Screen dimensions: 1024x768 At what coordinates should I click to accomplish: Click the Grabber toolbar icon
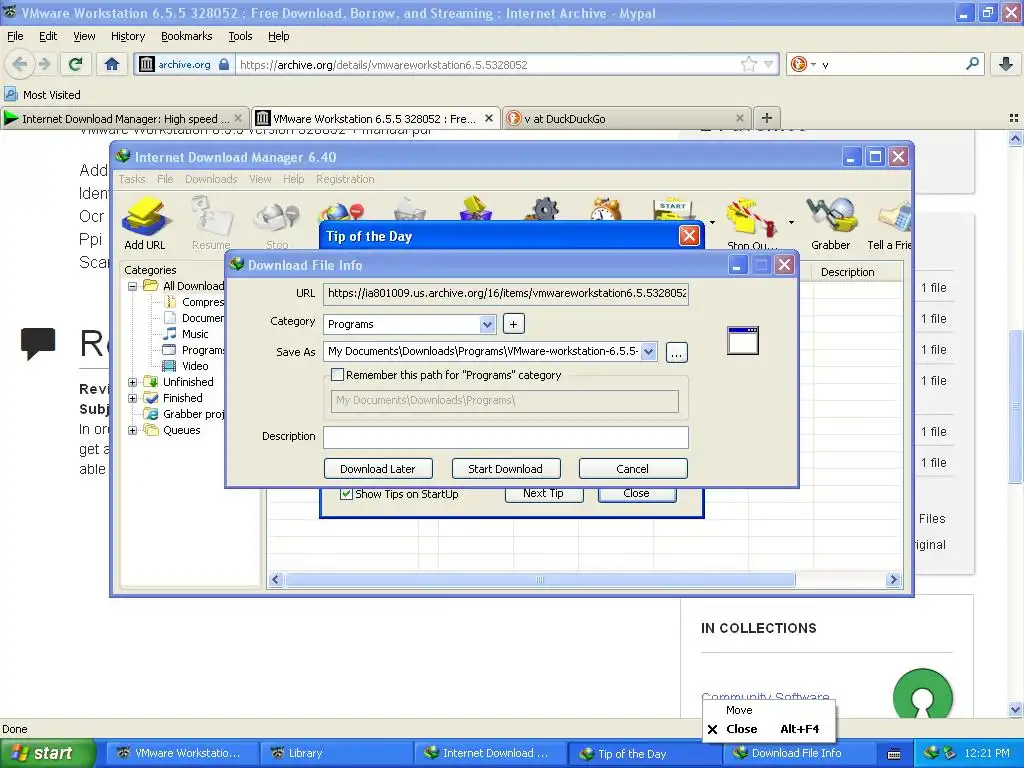pos(831,225)
